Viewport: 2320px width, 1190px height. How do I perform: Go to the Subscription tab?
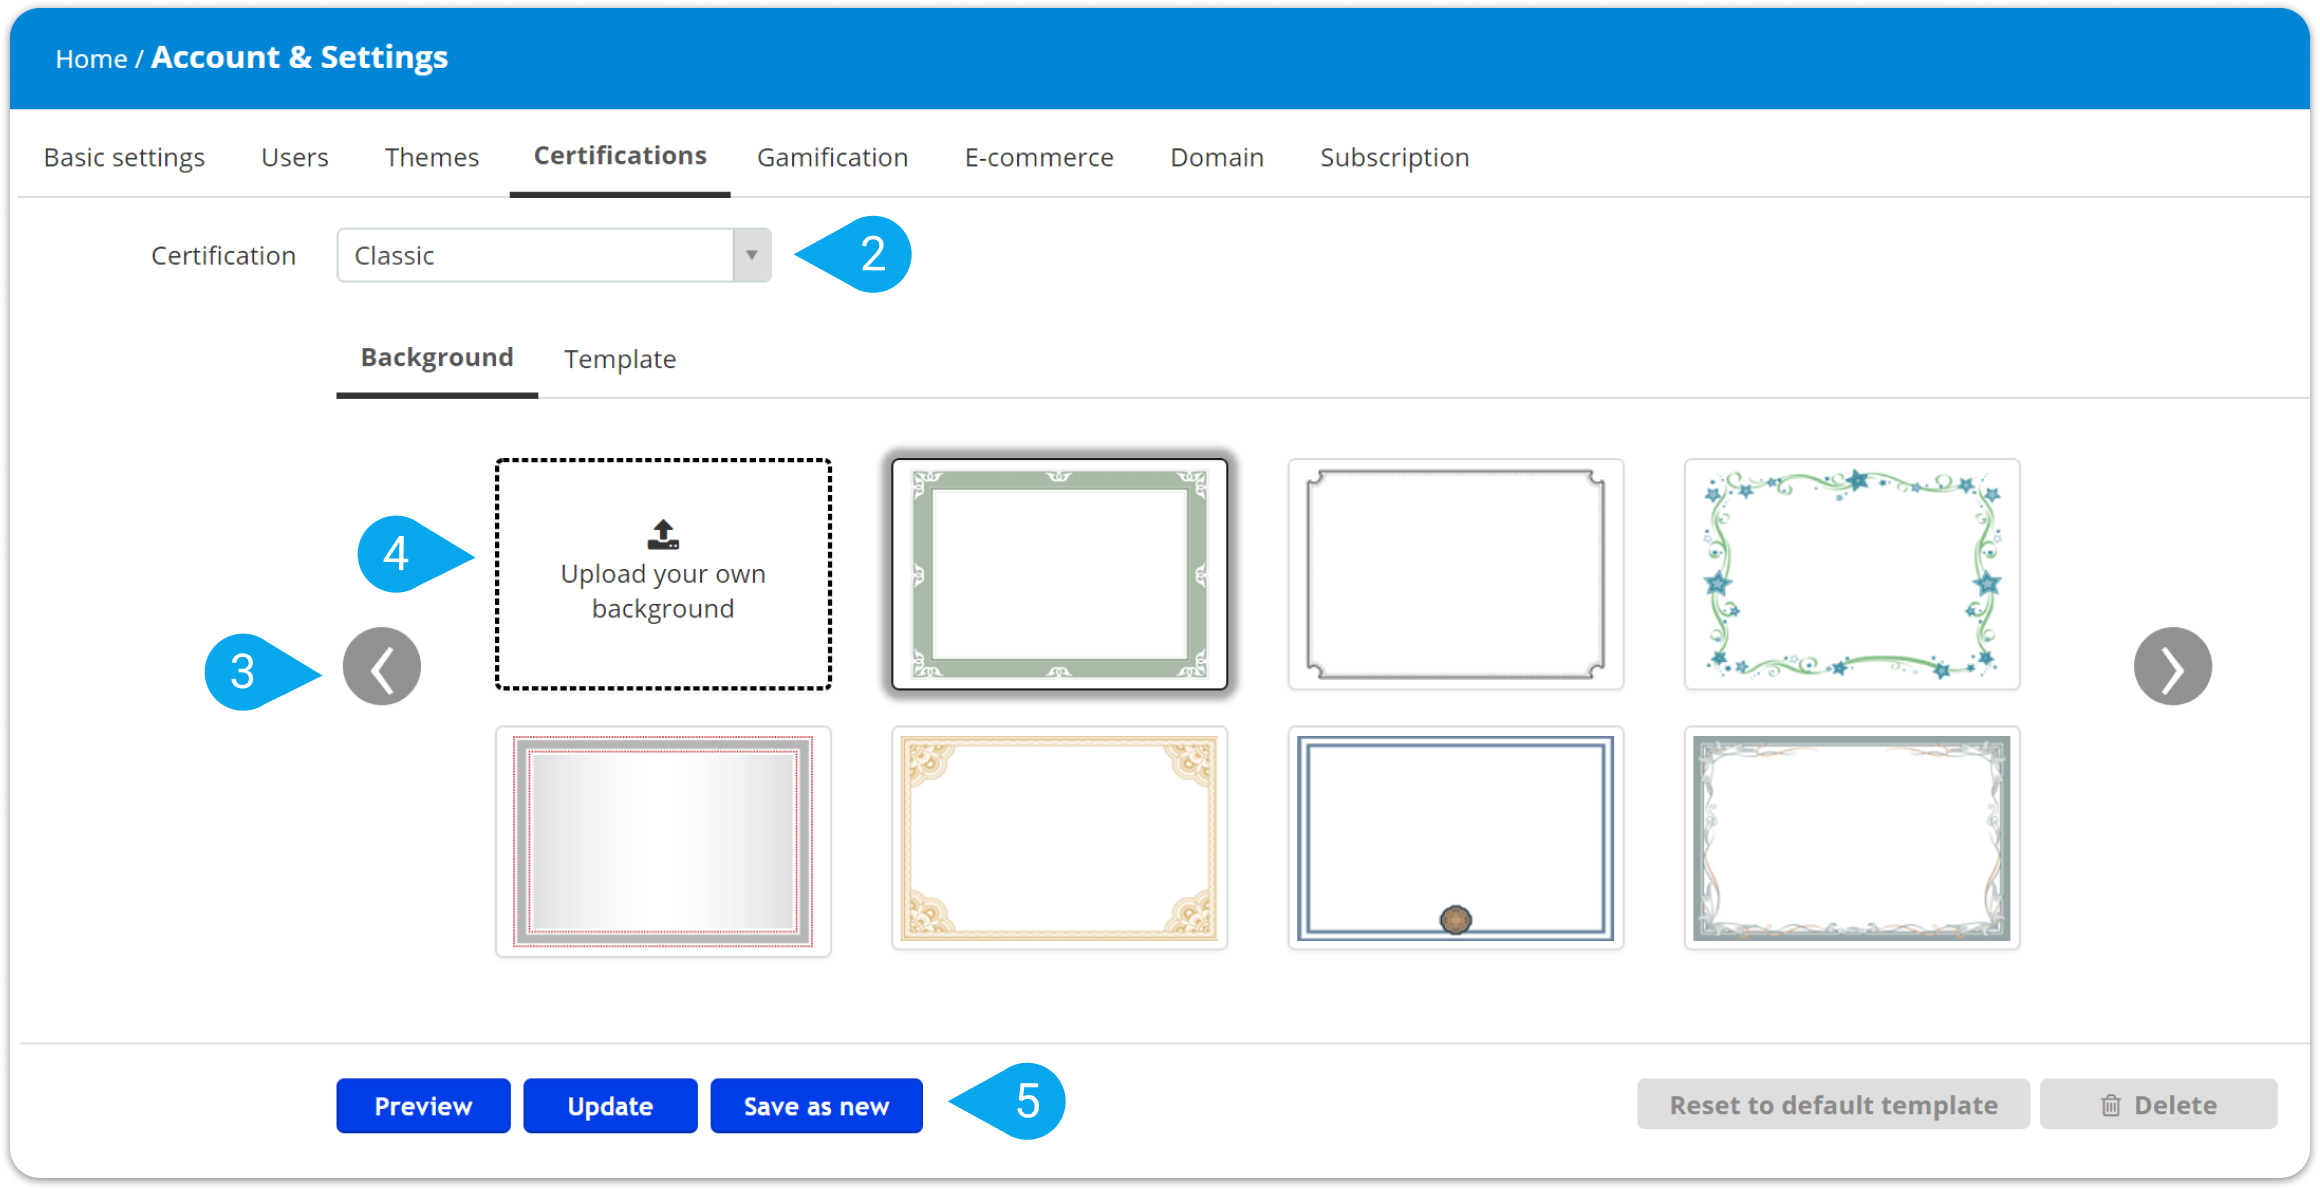(1394, 157)
